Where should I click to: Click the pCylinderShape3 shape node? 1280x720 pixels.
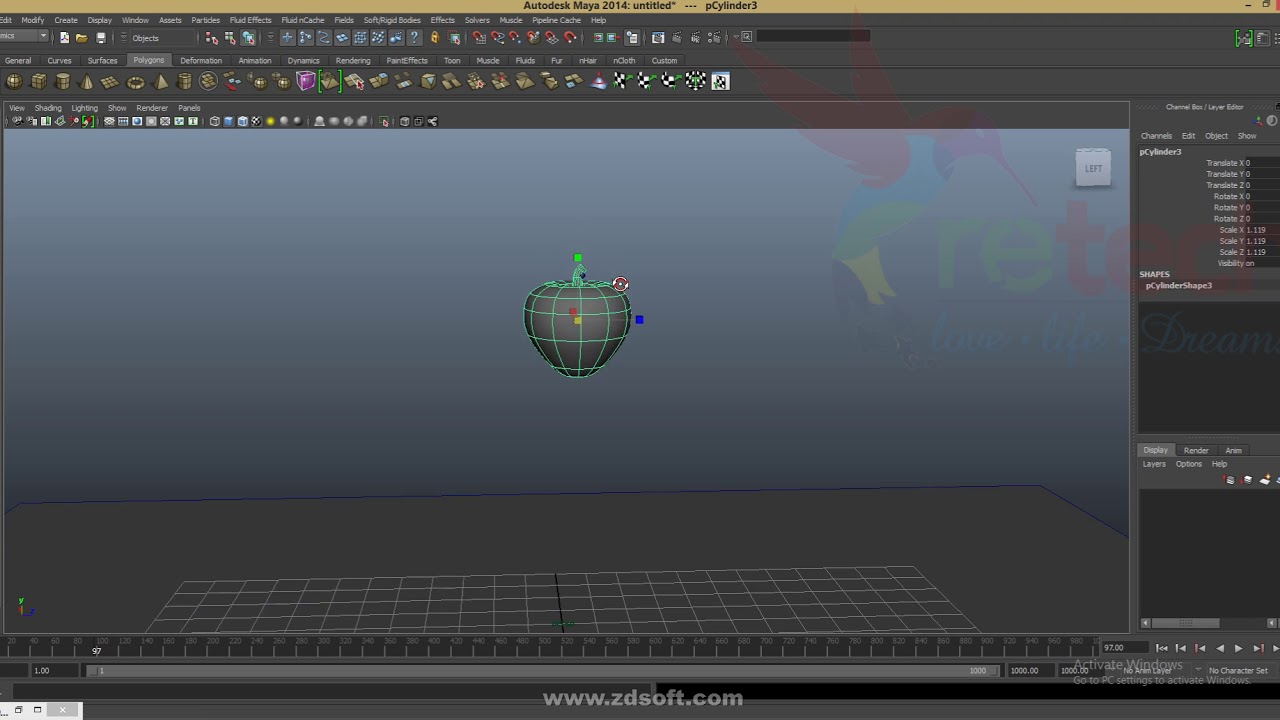(x=1179, y=286)
